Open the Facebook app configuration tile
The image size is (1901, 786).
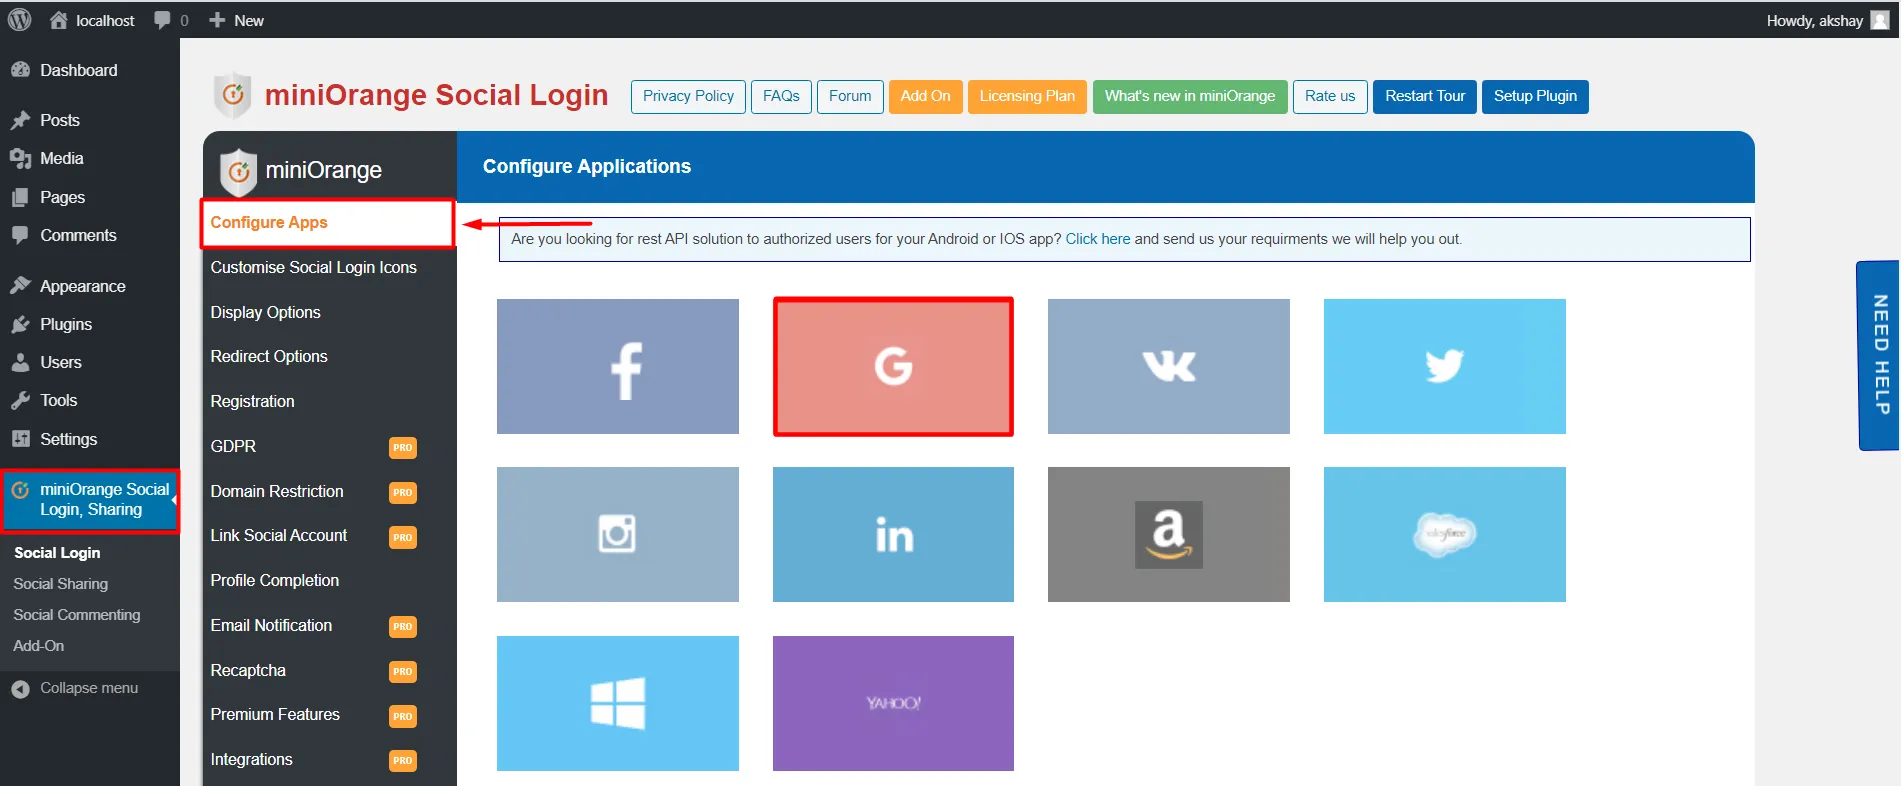pyautogui.click(x=617, y=366)
